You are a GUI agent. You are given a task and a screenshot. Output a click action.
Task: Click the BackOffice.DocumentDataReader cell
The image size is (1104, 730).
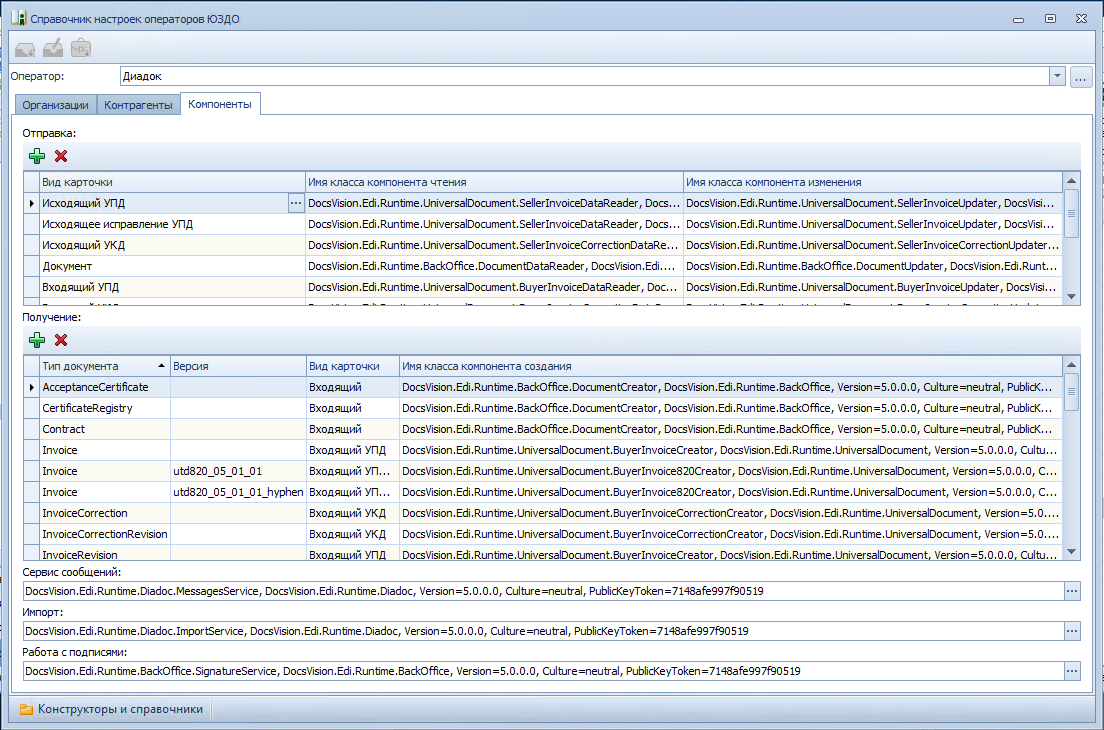coord(494,266)
